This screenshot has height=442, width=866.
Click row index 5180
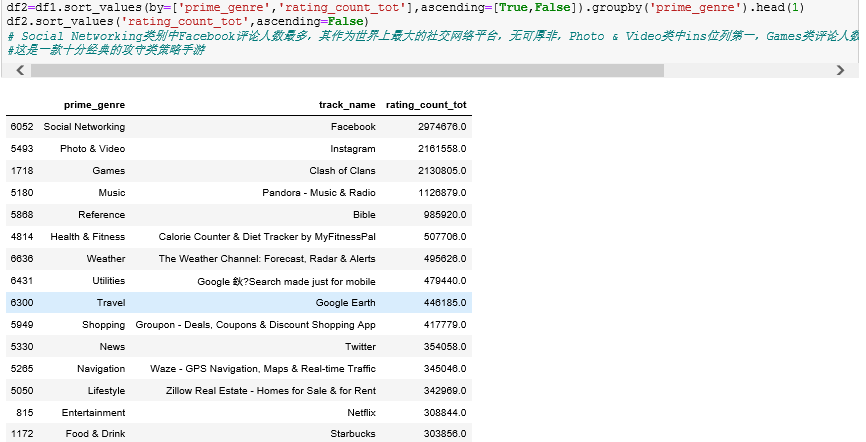click(22, 193)
